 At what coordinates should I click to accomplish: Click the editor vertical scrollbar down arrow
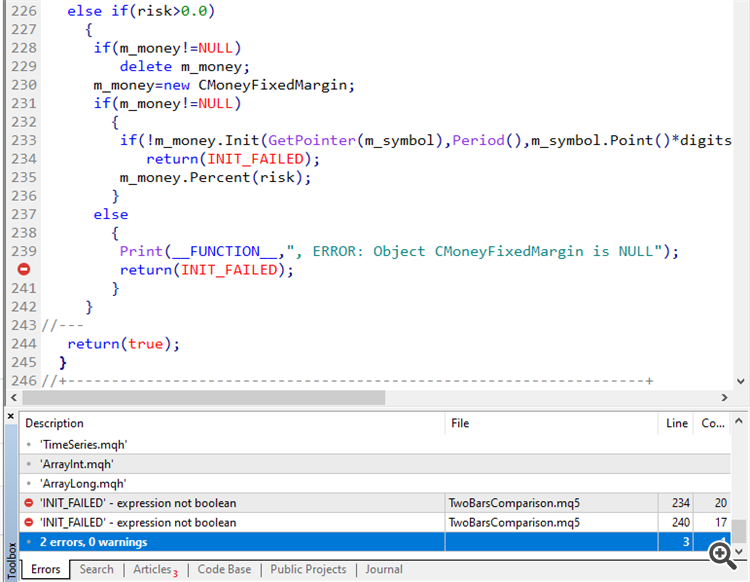pyautogui.click(x=740, y=381)
